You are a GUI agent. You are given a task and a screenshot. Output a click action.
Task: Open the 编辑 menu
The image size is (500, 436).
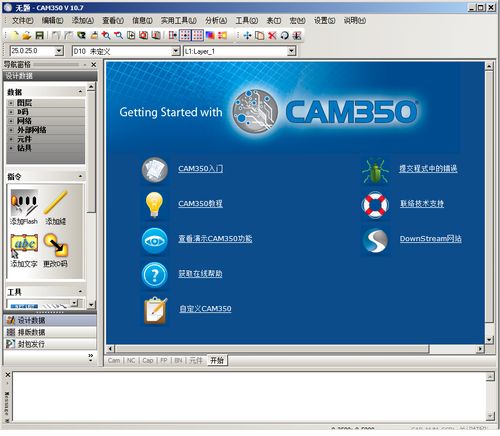pos(52,21)
